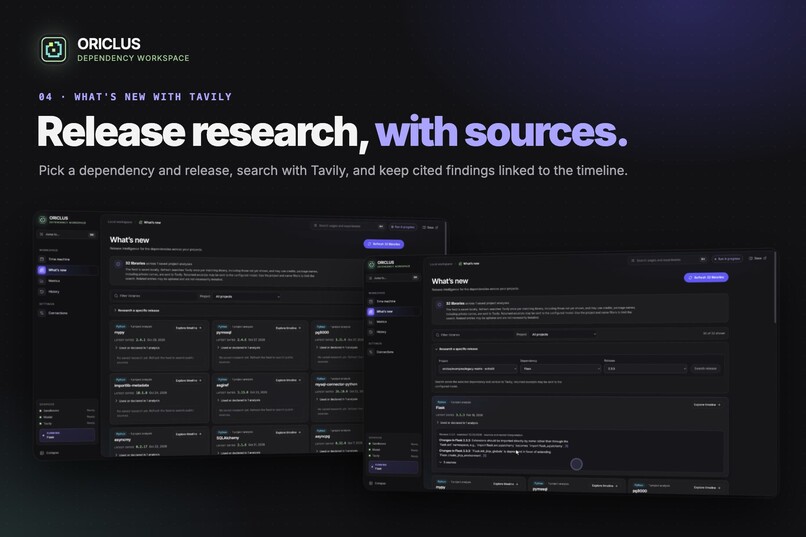
Task: Click Refresh 32 libraries button in front window
Action: tap(706, 277)
